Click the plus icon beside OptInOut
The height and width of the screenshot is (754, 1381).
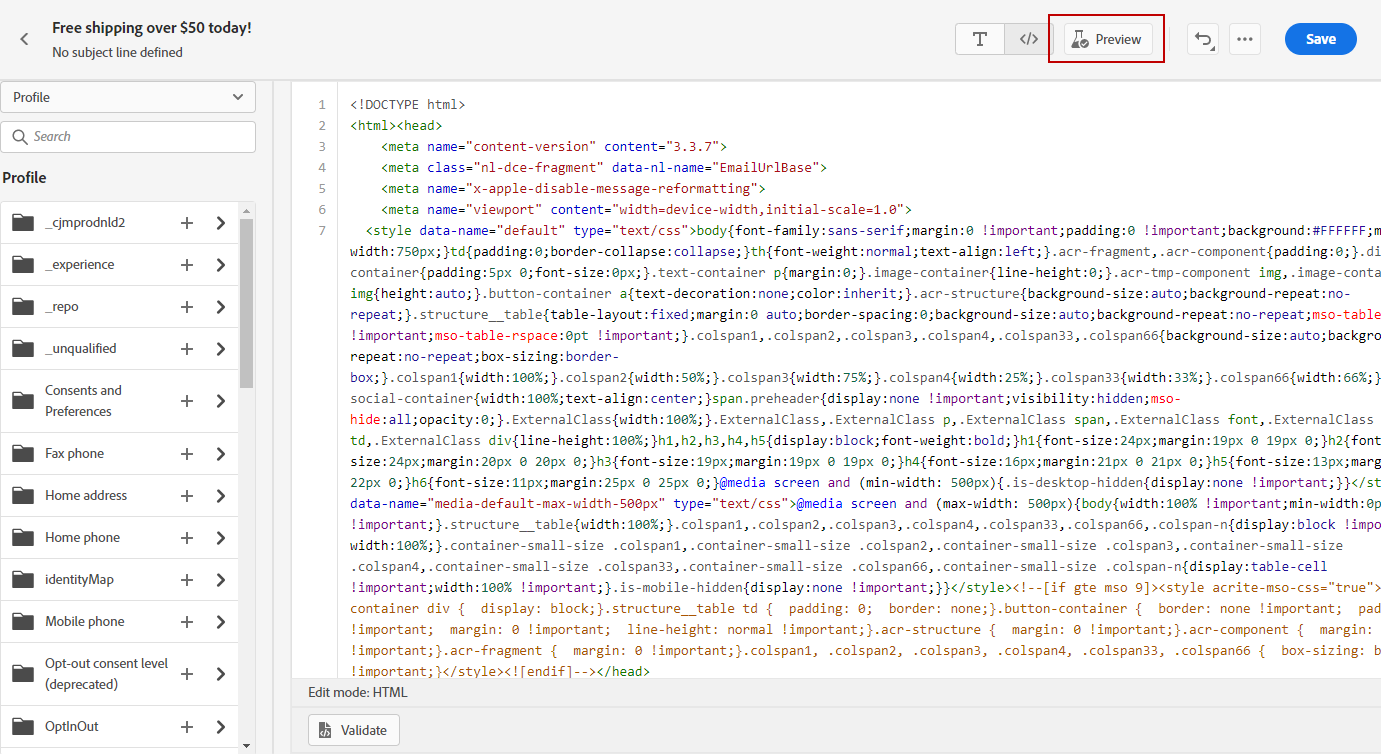186,727
